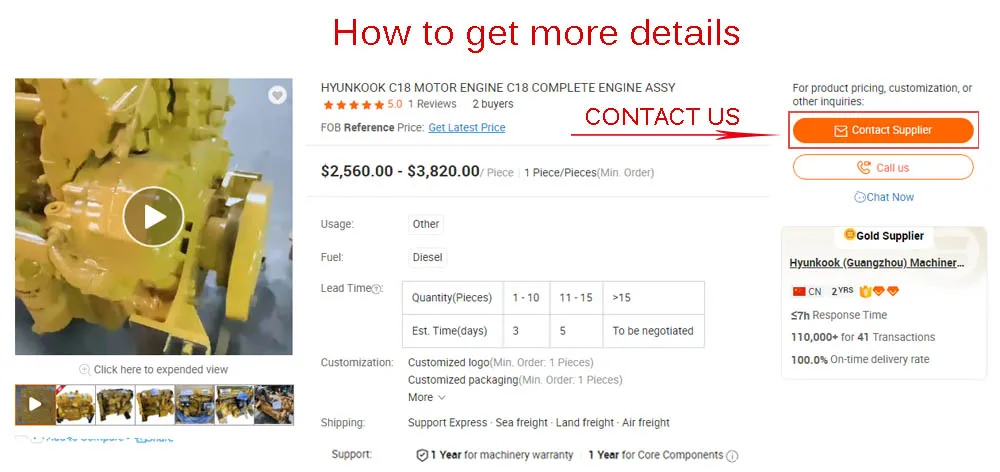Select the Diesel fuel option
Viewport: 1000px width, 472px height.
[427, 258]
